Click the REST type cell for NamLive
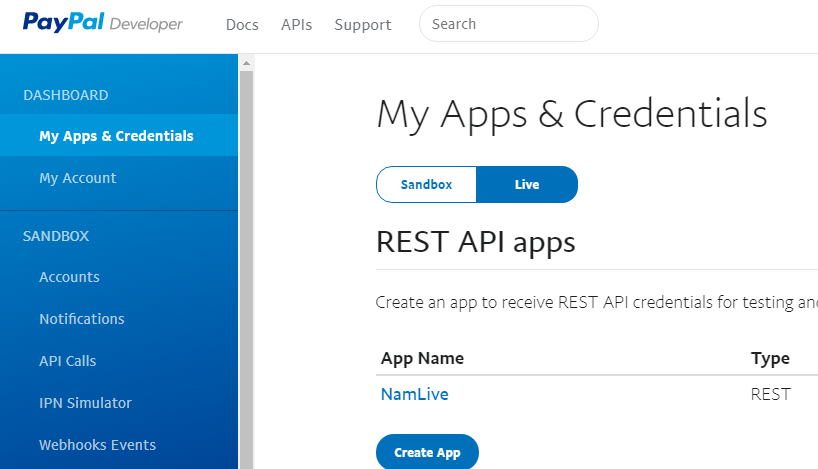Viewport: 818px width, 469px height. (x=771, y=394)
